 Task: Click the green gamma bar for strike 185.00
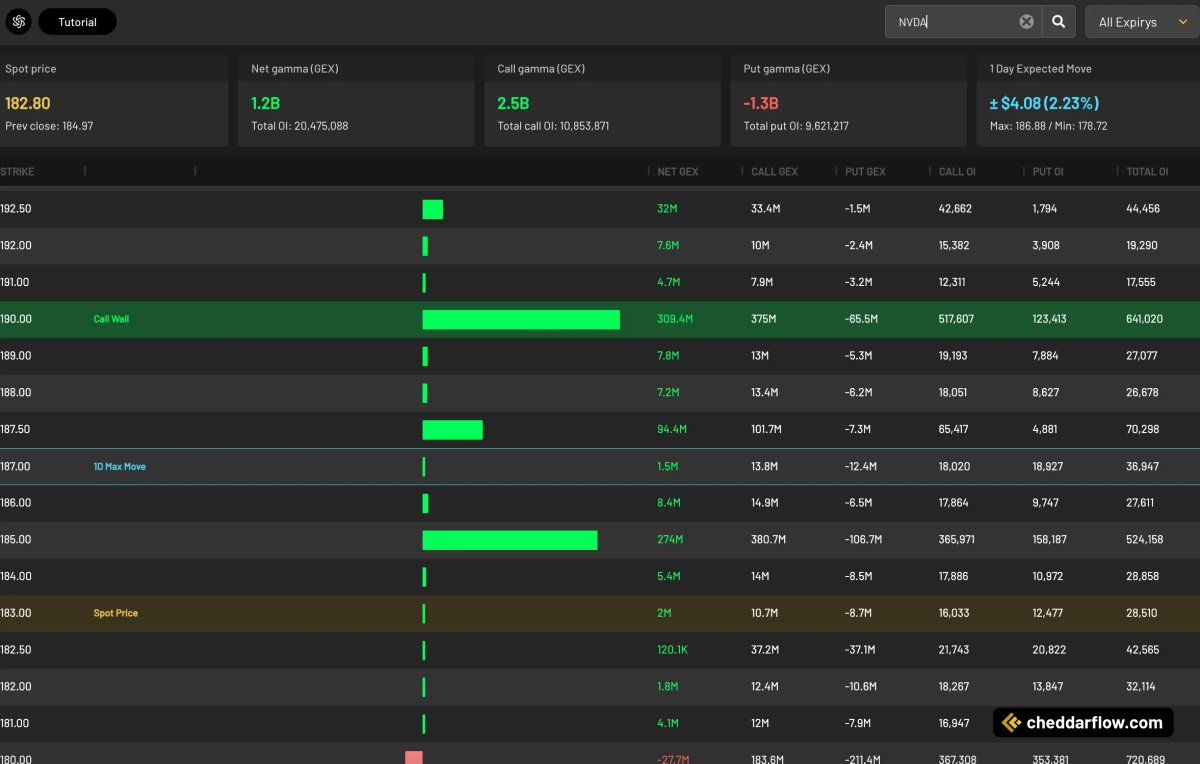pyautogui.click(x=510, y=540)
